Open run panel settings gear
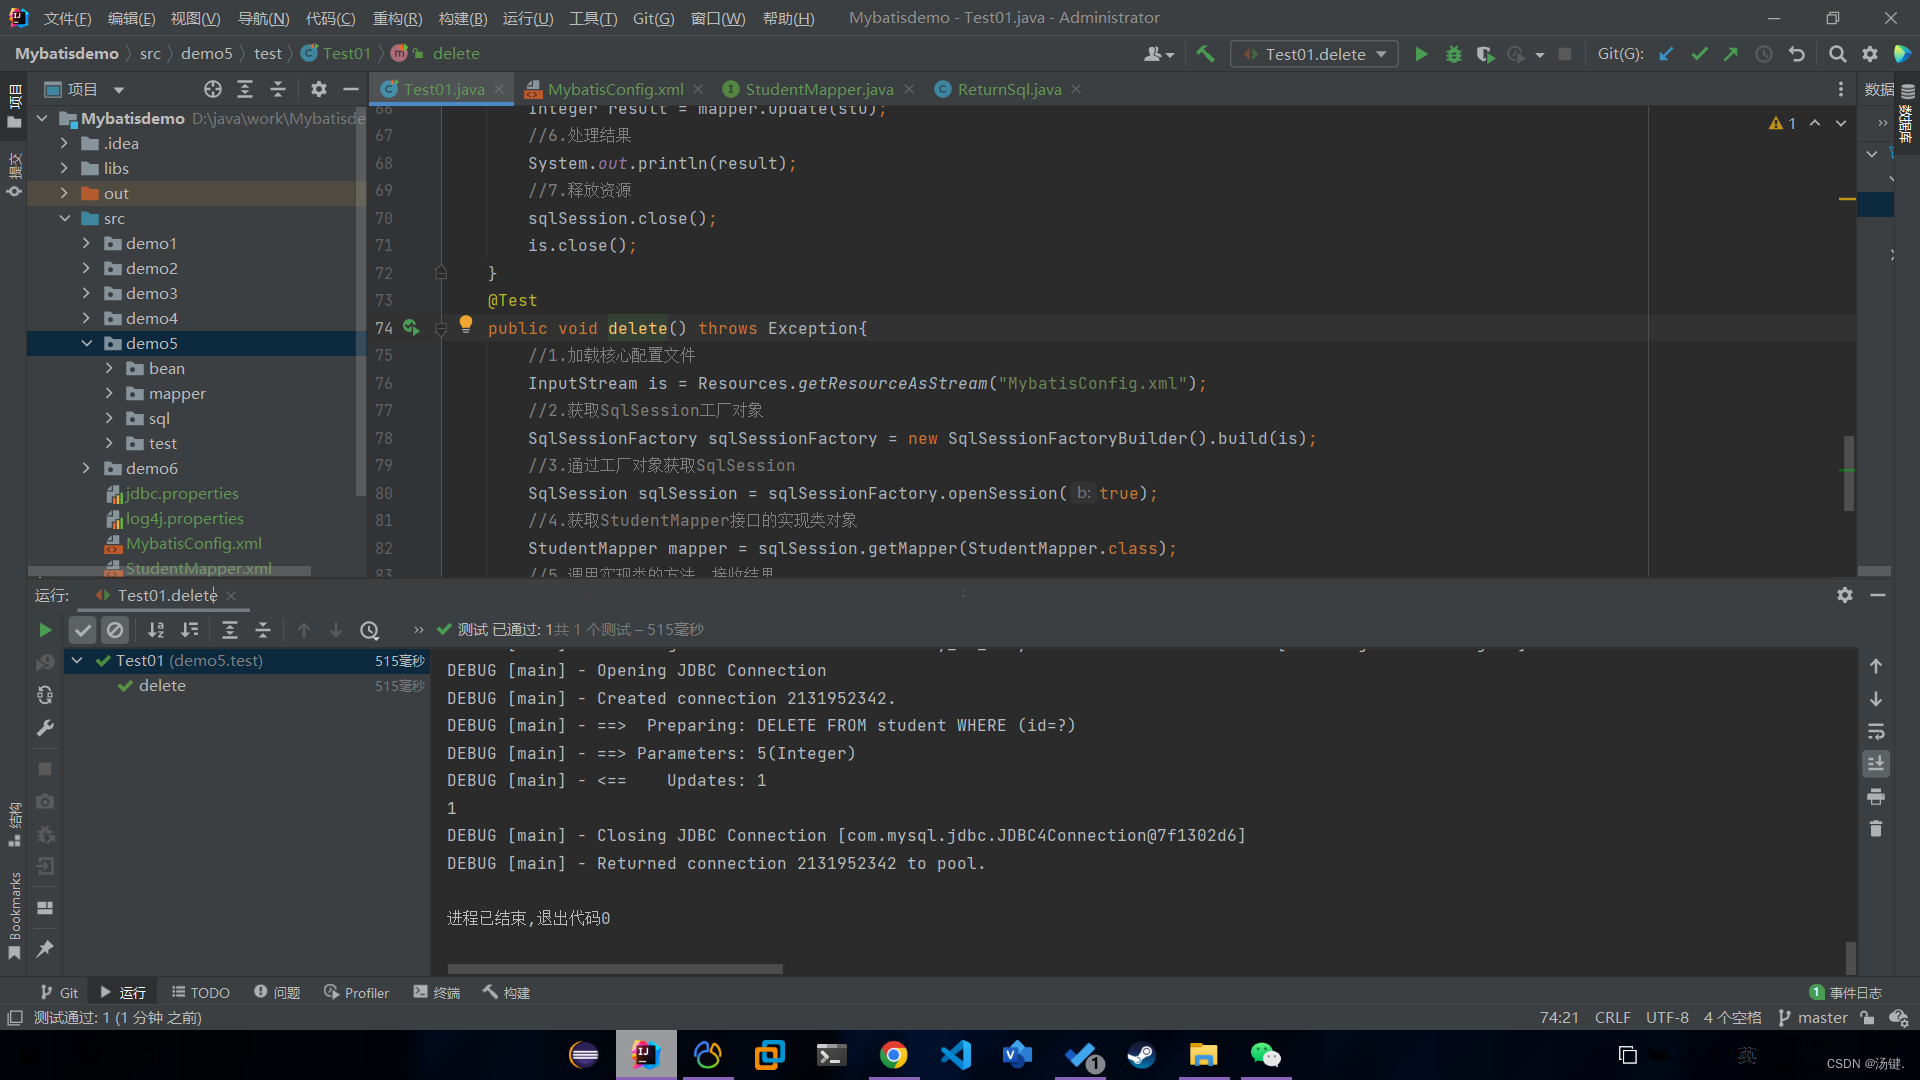The height and width of the screenshot is (1080, 1920). (x=1845, y=595)
